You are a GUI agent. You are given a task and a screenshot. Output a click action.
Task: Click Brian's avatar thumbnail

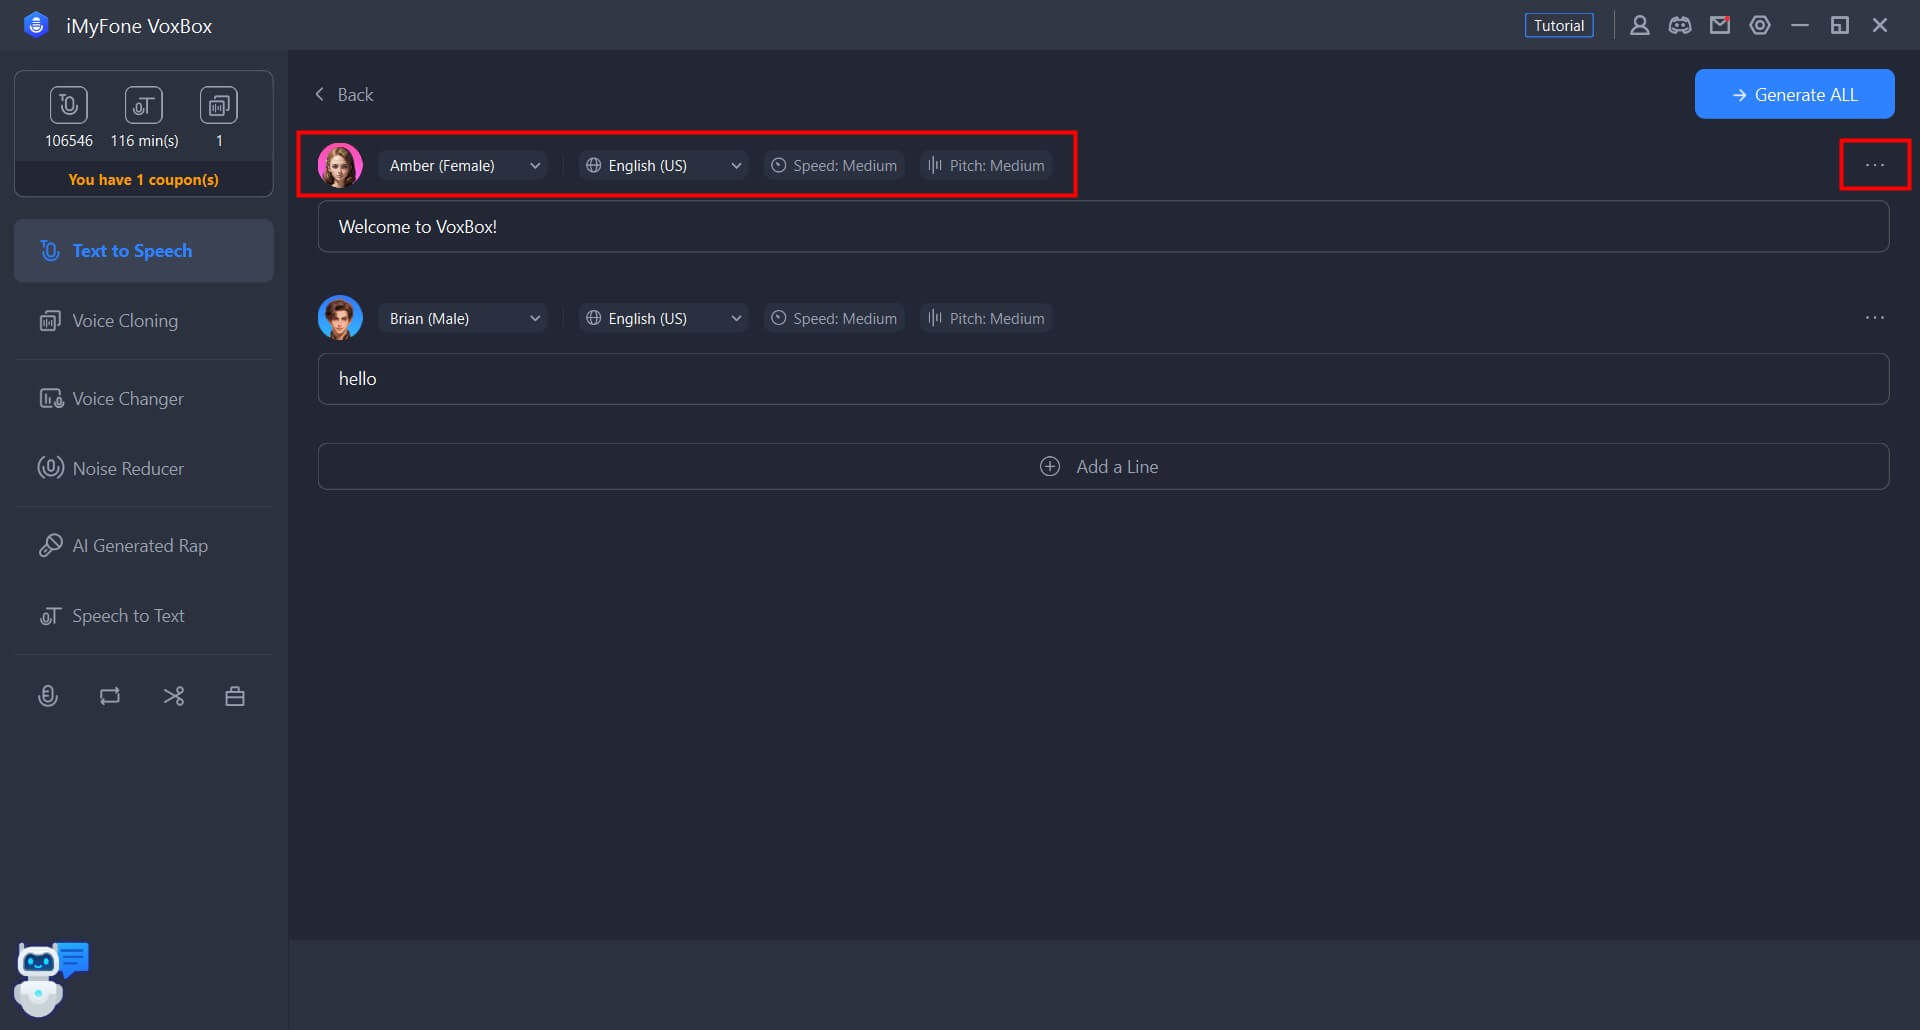340,318
